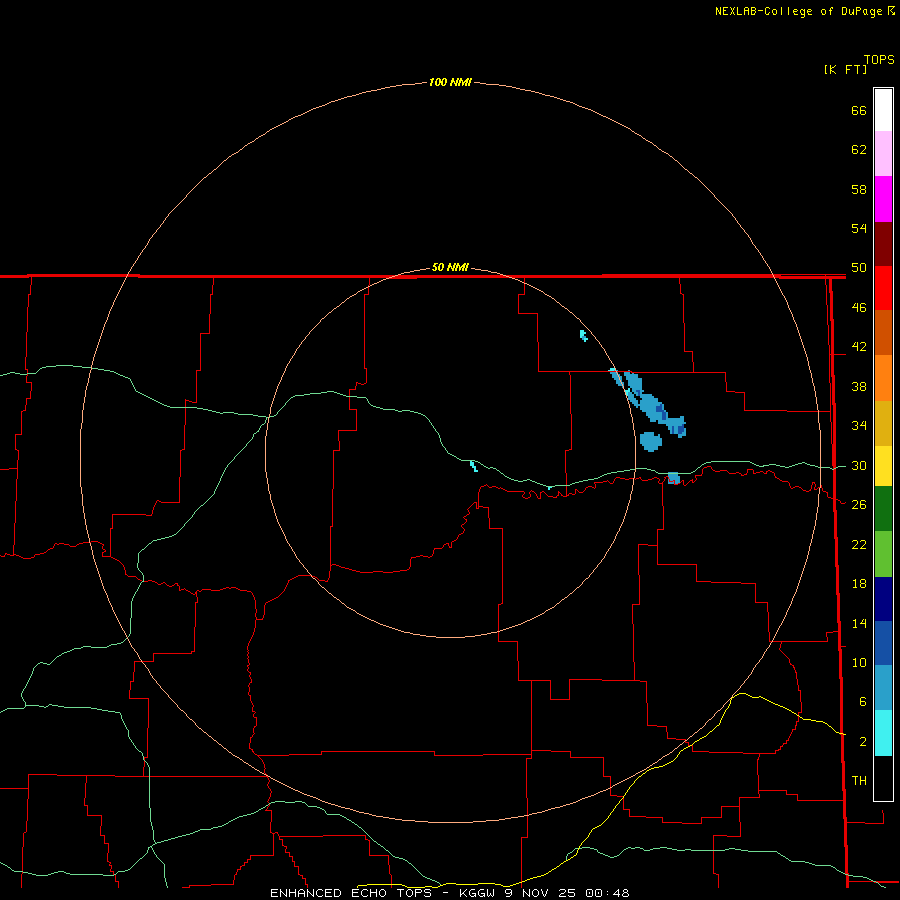
Task: Click the [K FT] units label
Action: click(x=845, y=70)
